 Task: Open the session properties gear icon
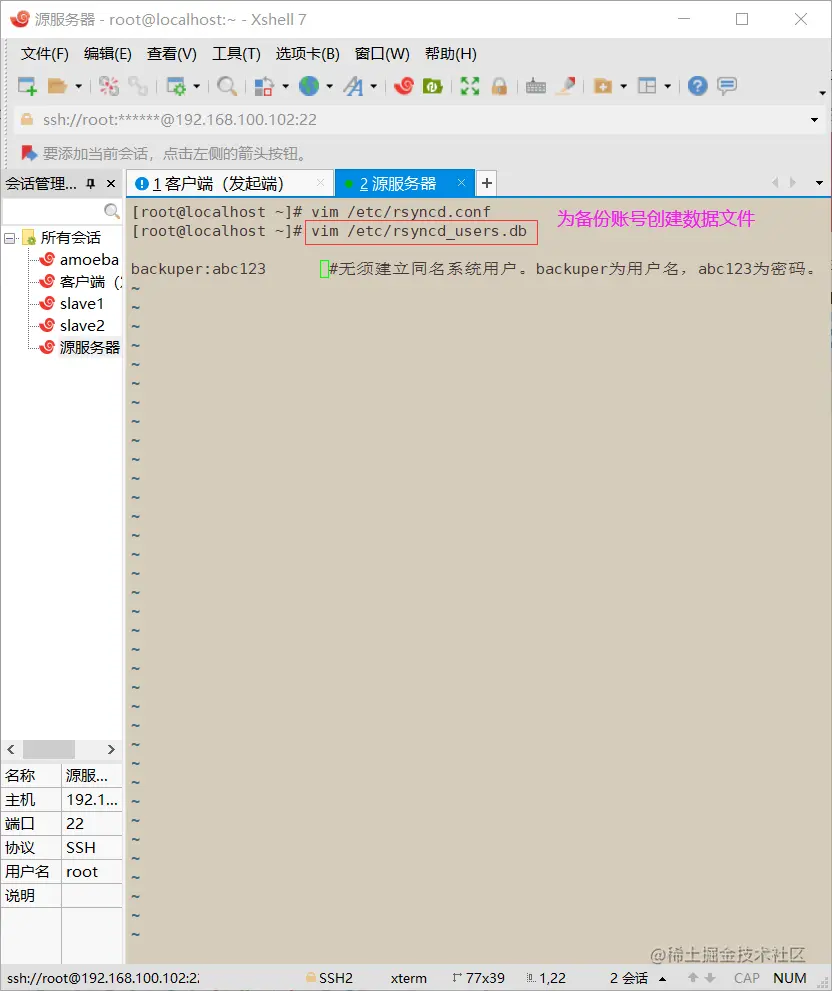tap(176, 86)
